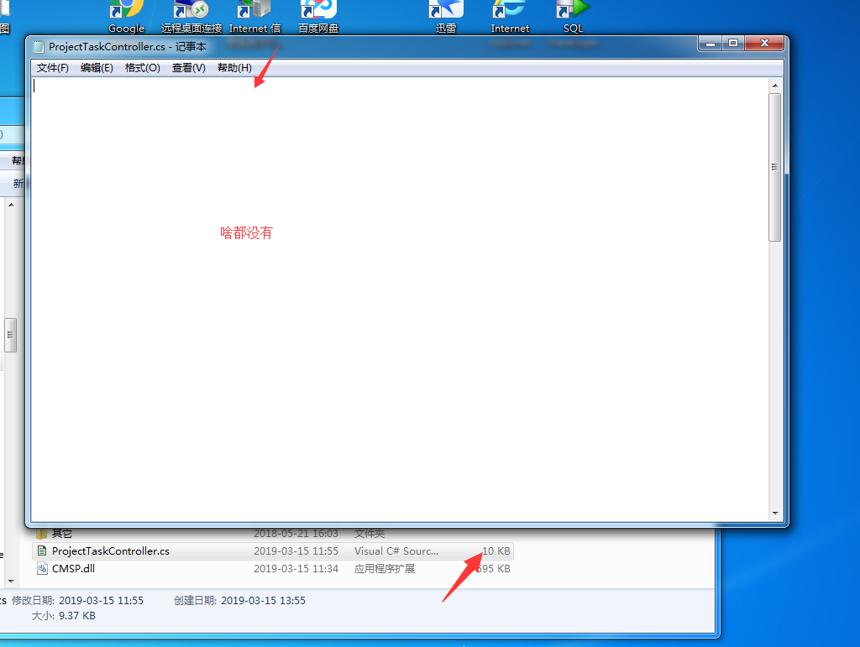Open the 查看(V) menu

[189, 68]
